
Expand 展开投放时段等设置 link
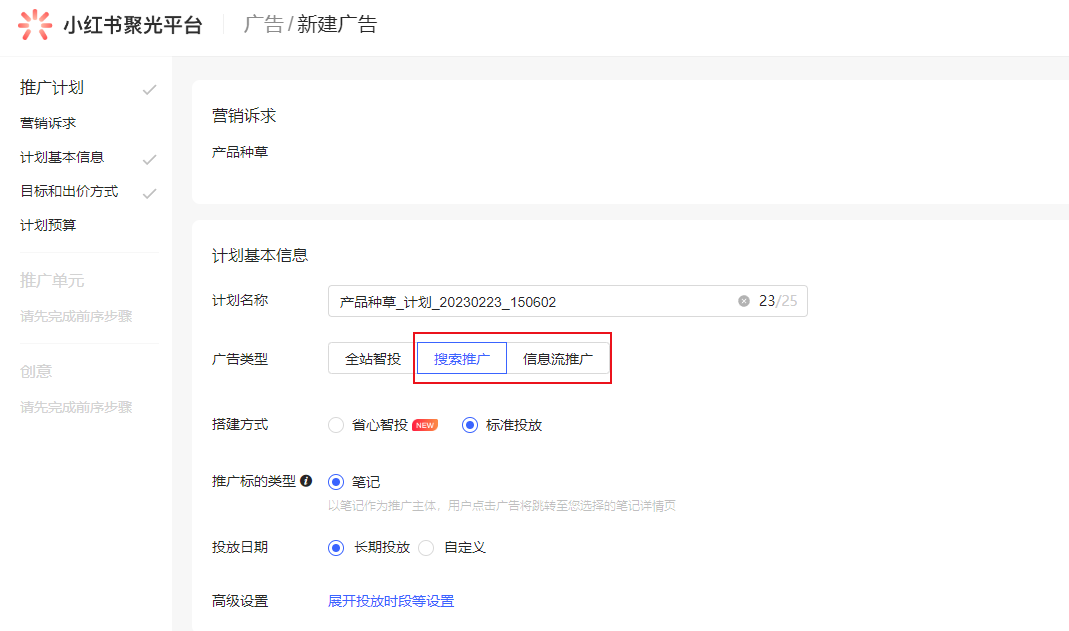391,601
